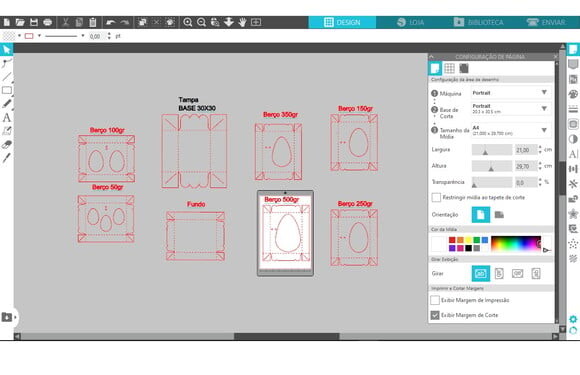
Task: Click the Print icon in toolbar
Action: [x=47, y=22]
